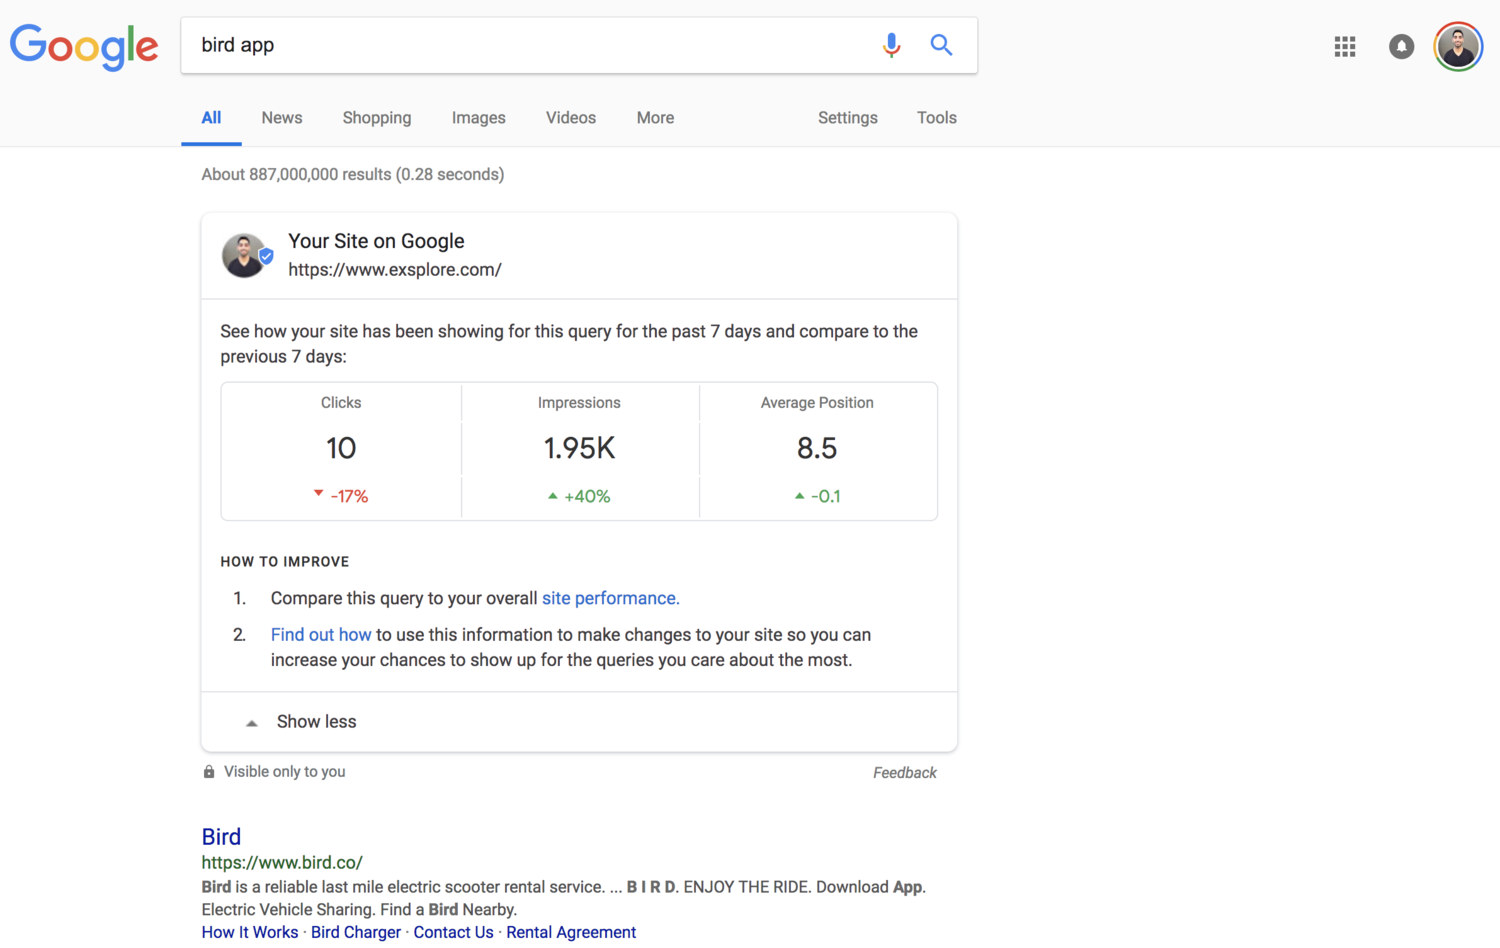Viewport: 1500px width, 948px height.
Task: Click profile photo in Your Site card
Action: tap(246, 255)
